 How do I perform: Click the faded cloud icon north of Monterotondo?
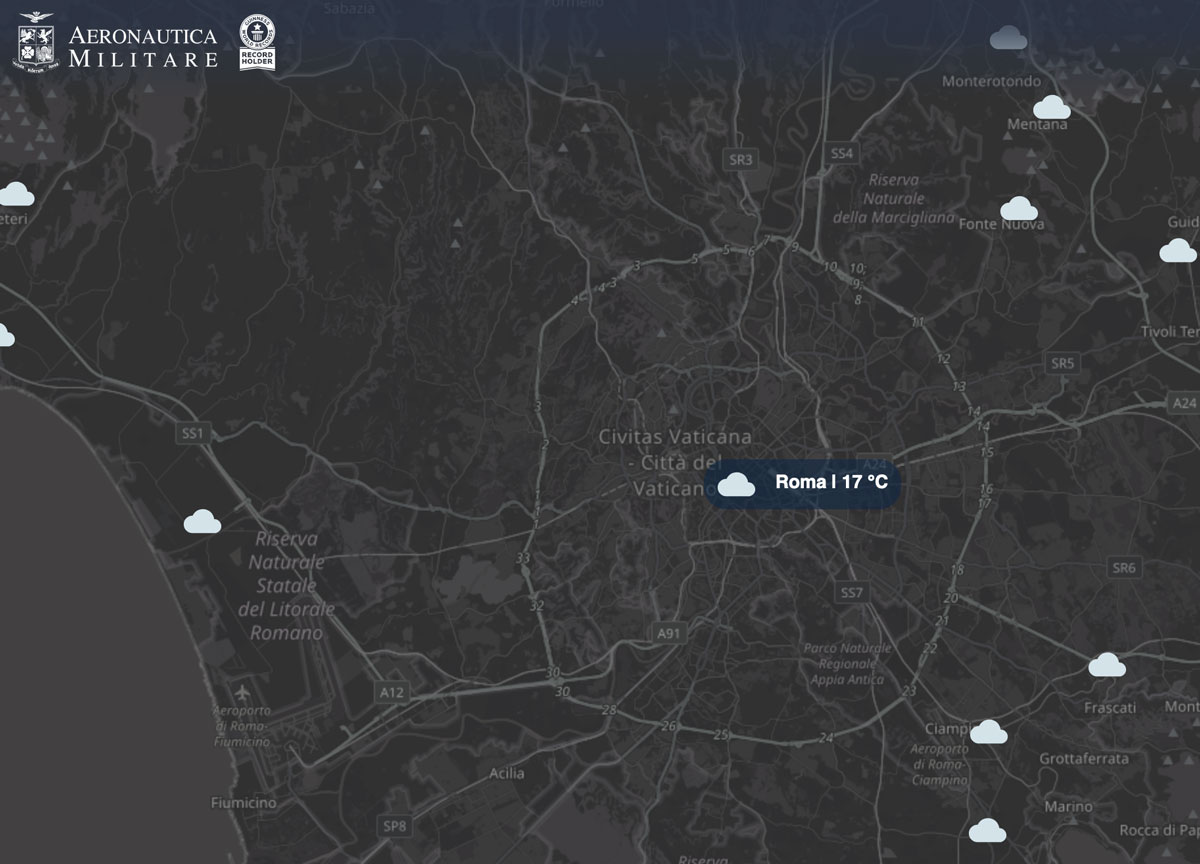tap(1008, 38)
